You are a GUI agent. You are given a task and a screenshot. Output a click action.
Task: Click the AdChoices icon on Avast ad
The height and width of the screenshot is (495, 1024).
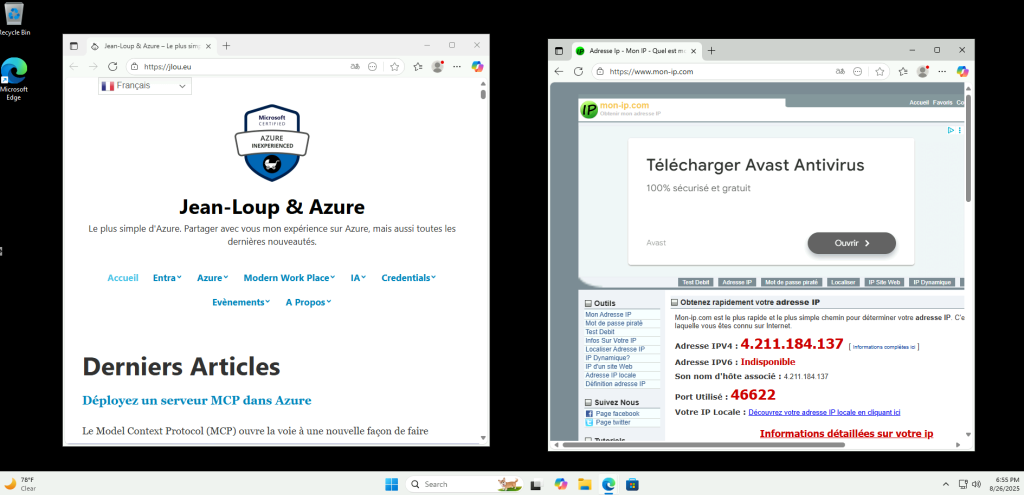[952, 131]
